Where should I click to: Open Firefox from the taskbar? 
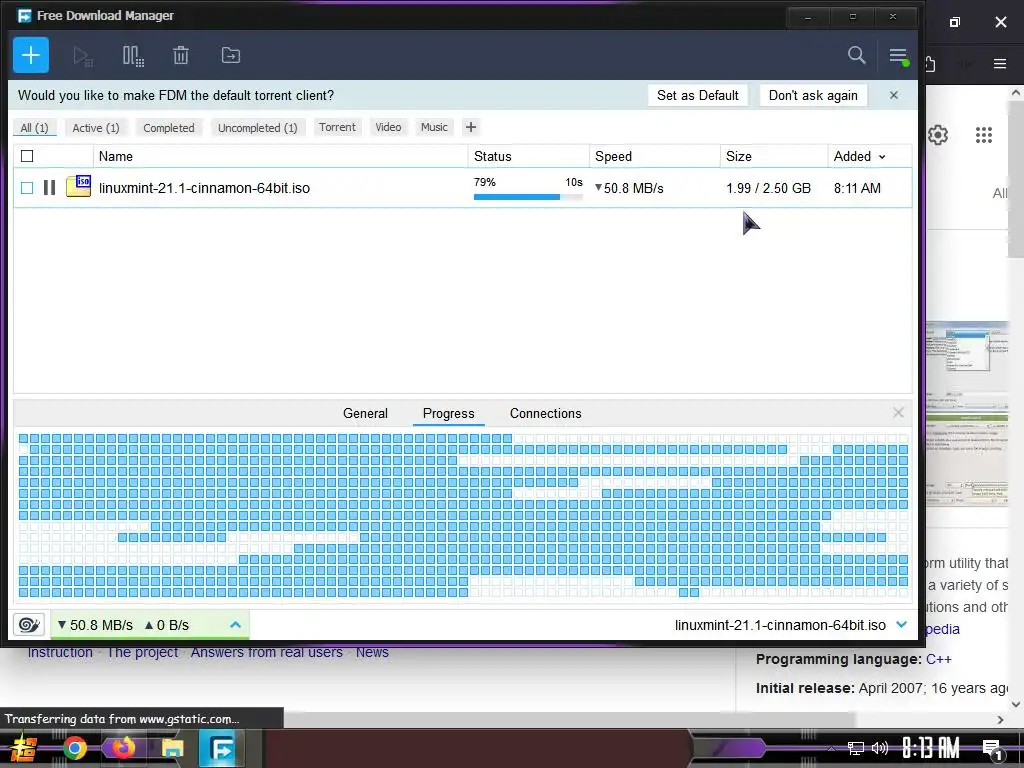pos(123,748)
